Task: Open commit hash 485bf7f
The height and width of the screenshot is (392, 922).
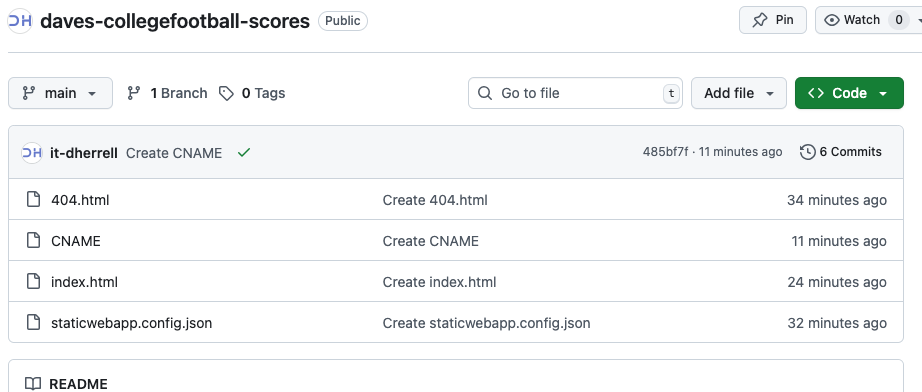Action: pos(665,152)
